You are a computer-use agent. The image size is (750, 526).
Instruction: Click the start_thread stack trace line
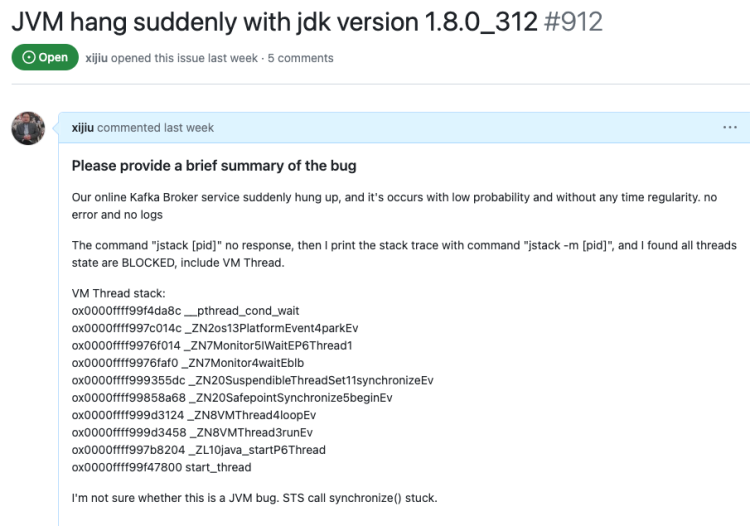161,467
